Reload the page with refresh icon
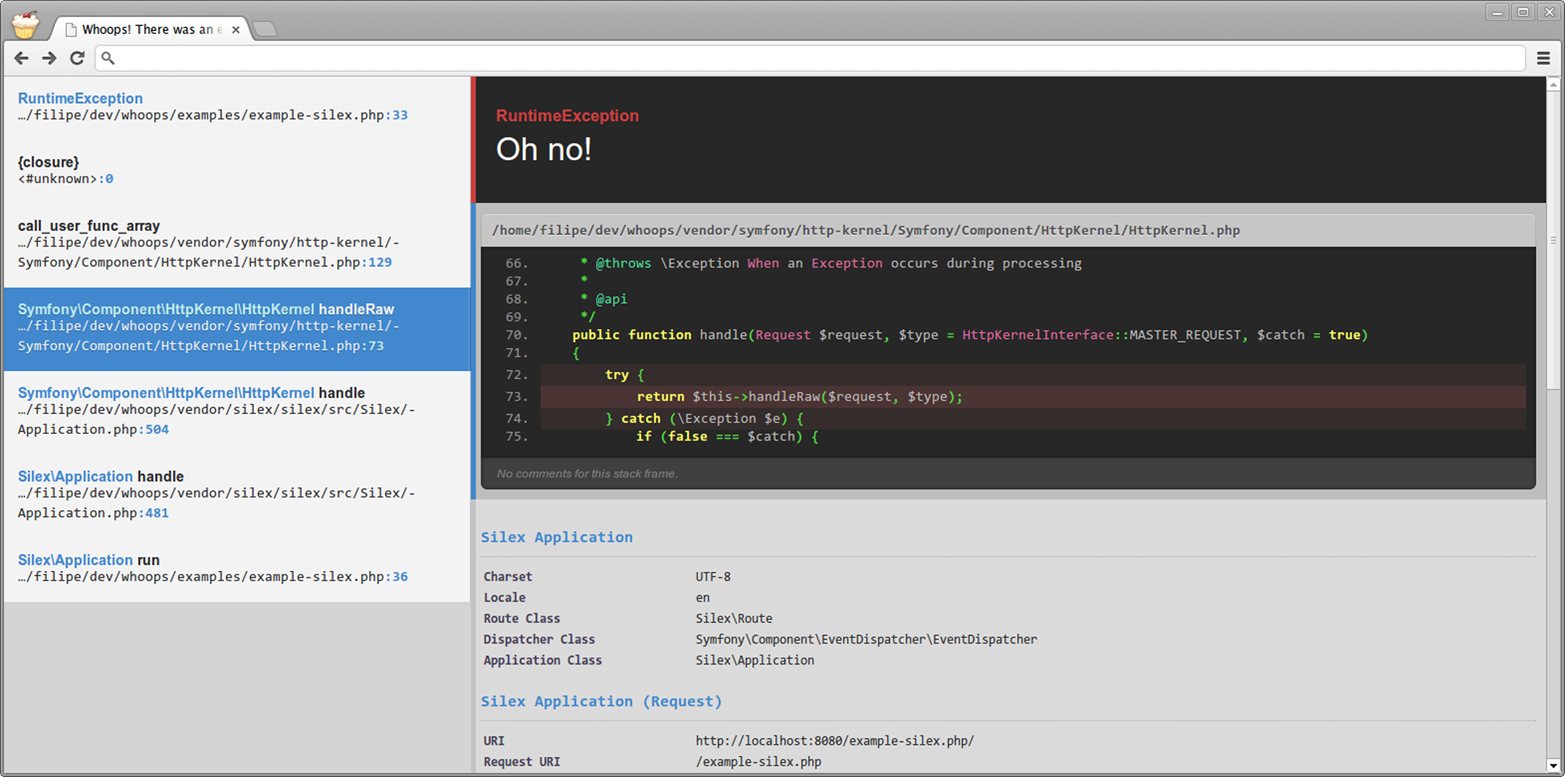This screenshot has width=1565, height=777. pyautogui.click(x=77, y=58)
